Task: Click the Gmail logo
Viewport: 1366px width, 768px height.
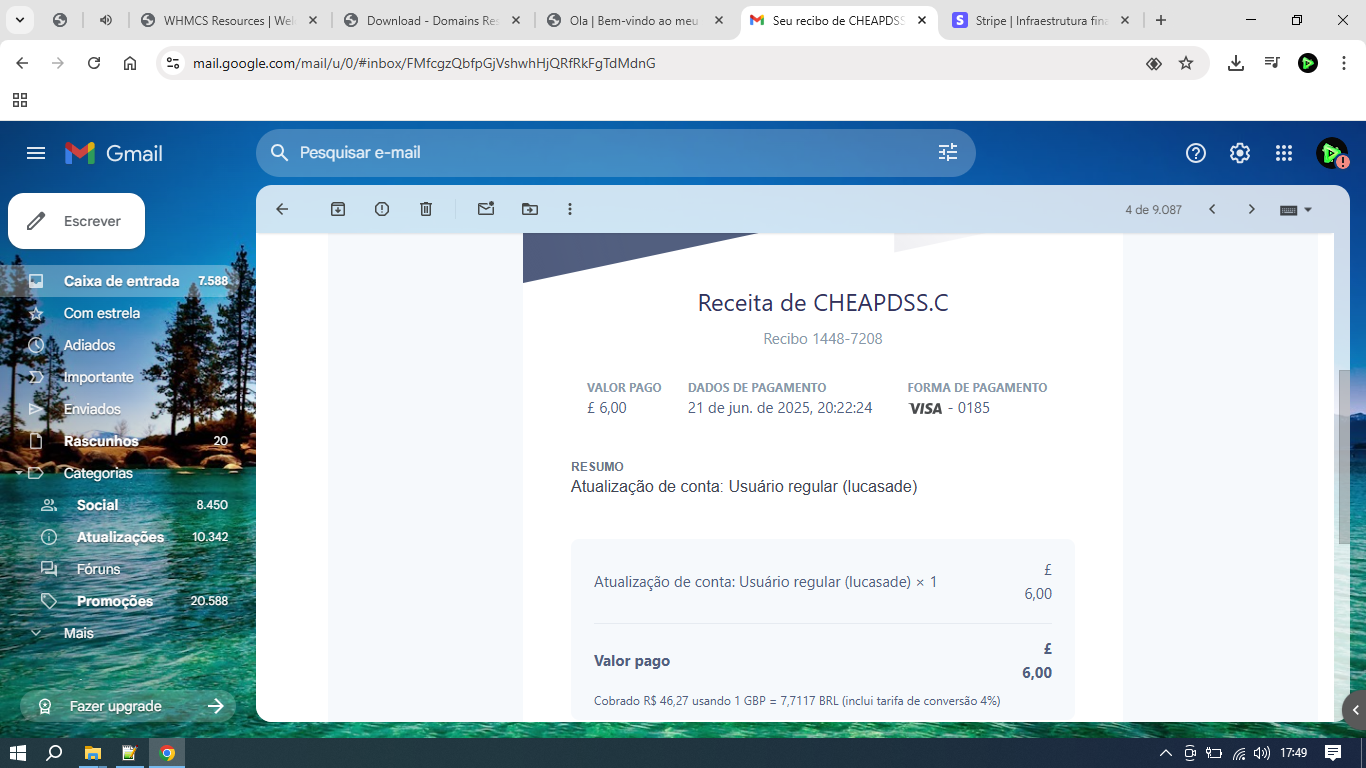Action: tap(114, 153)
